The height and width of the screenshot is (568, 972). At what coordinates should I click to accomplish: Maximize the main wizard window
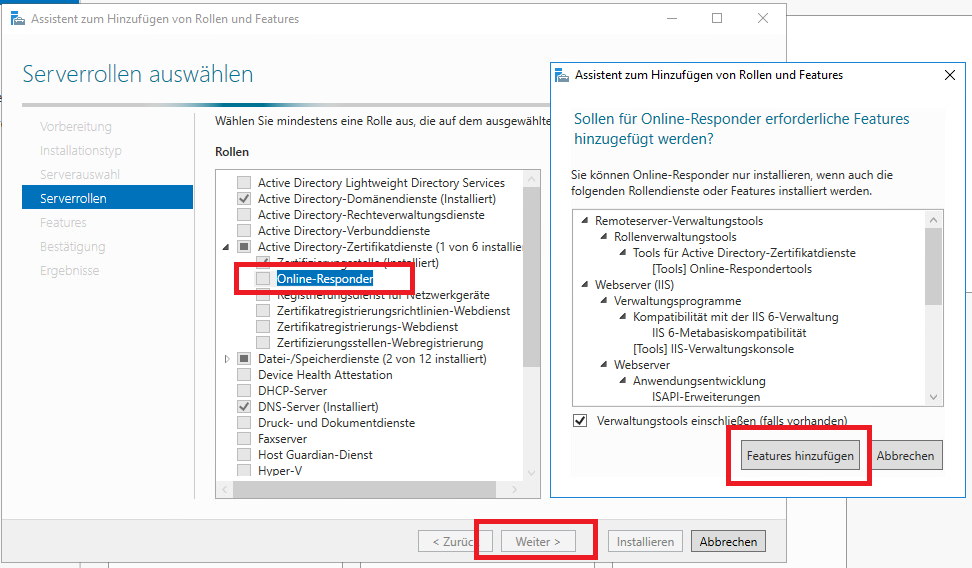[717, 19]
